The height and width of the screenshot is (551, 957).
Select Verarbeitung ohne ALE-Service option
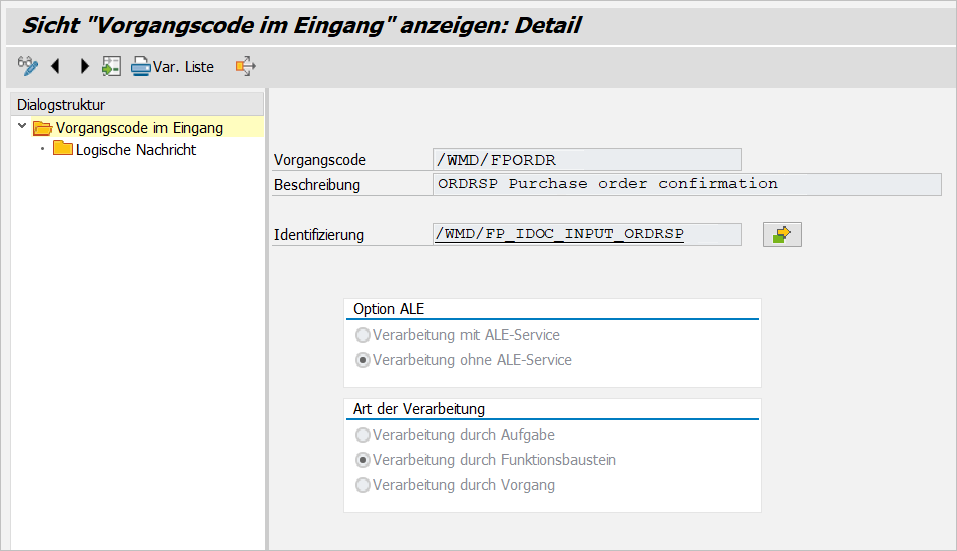click(363, 360)
